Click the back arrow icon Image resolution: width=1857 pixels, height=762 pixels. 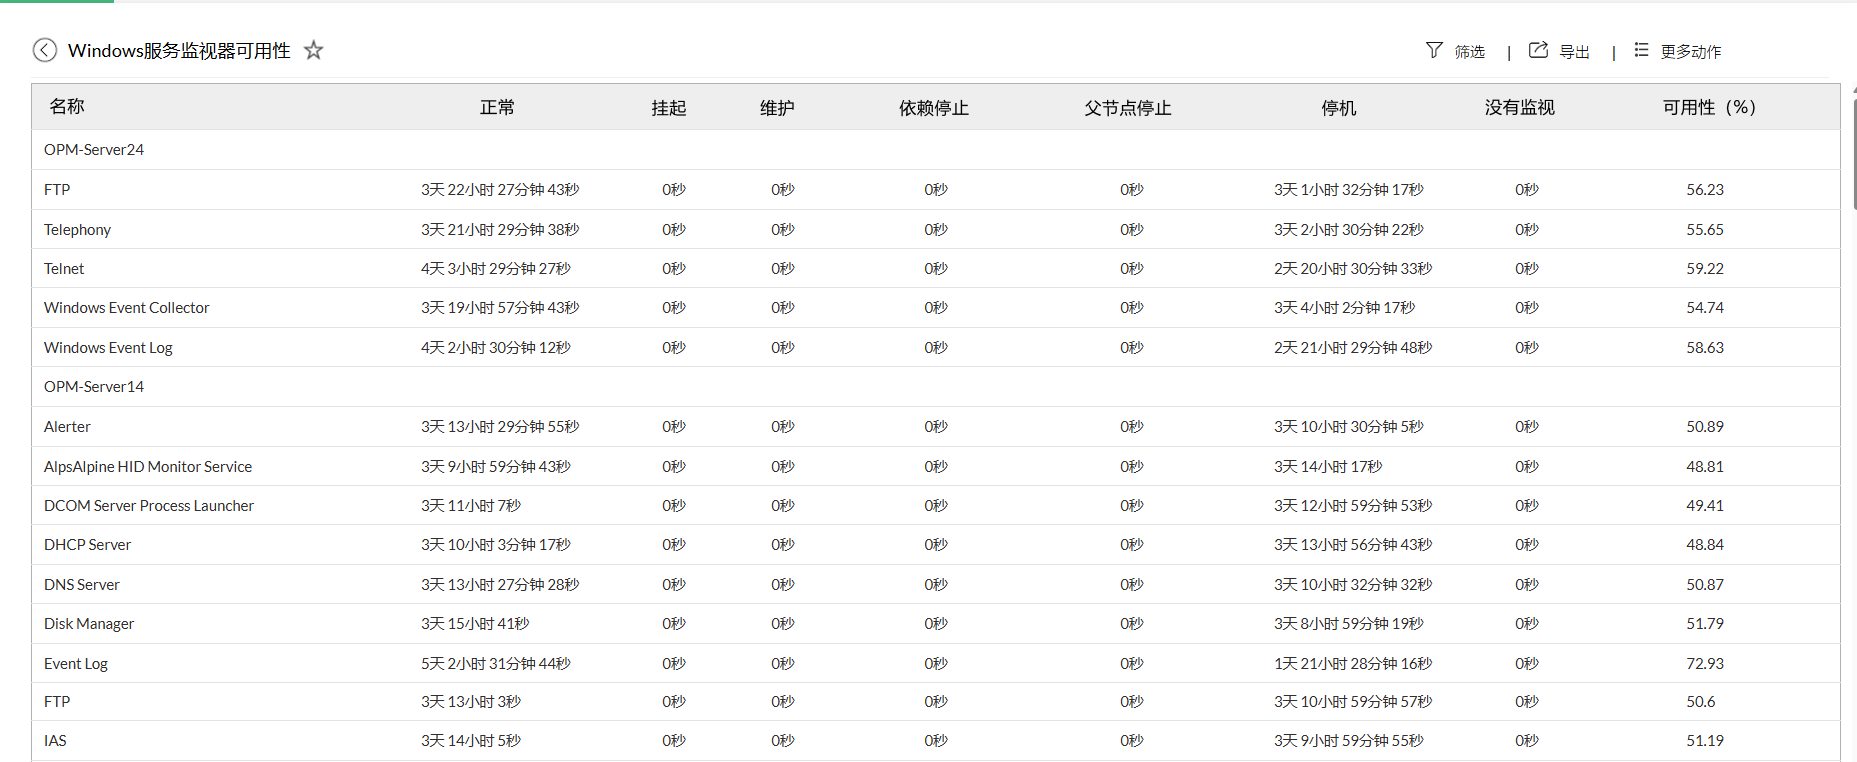click(x=45, y=50)
